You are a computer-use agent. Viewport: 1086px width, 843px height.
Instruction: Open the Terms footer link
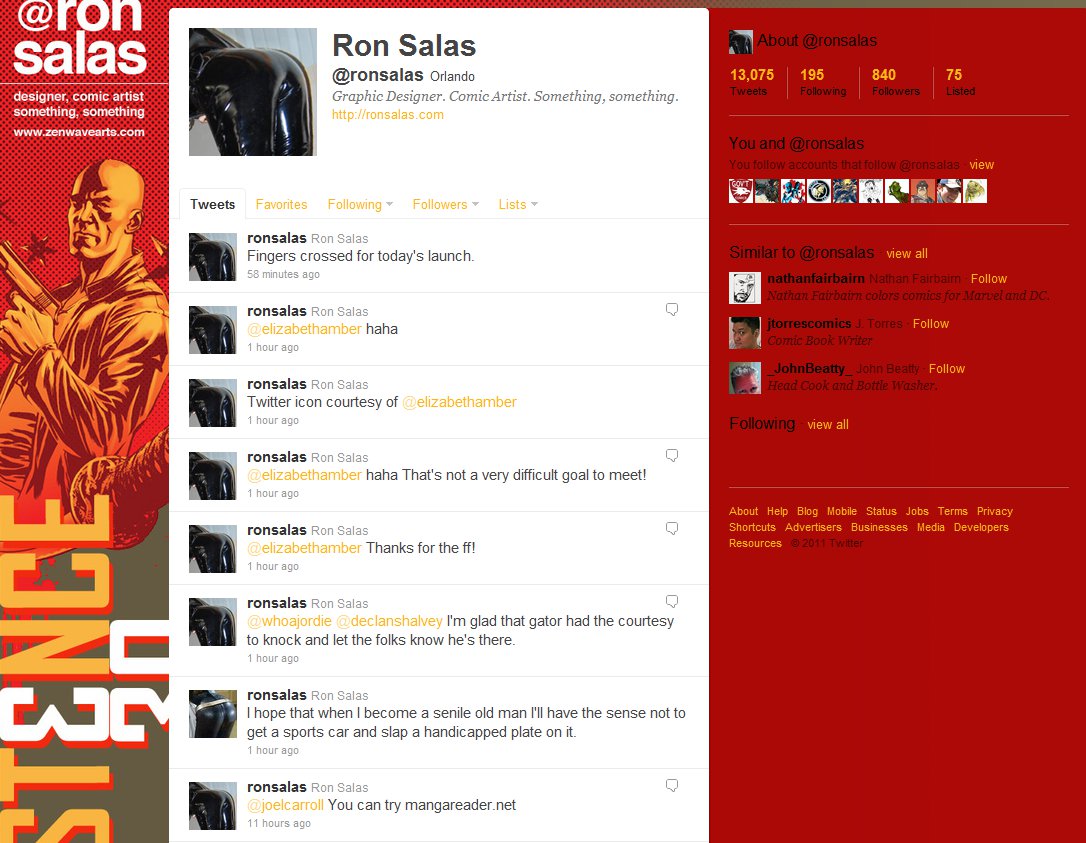(952, 511)
